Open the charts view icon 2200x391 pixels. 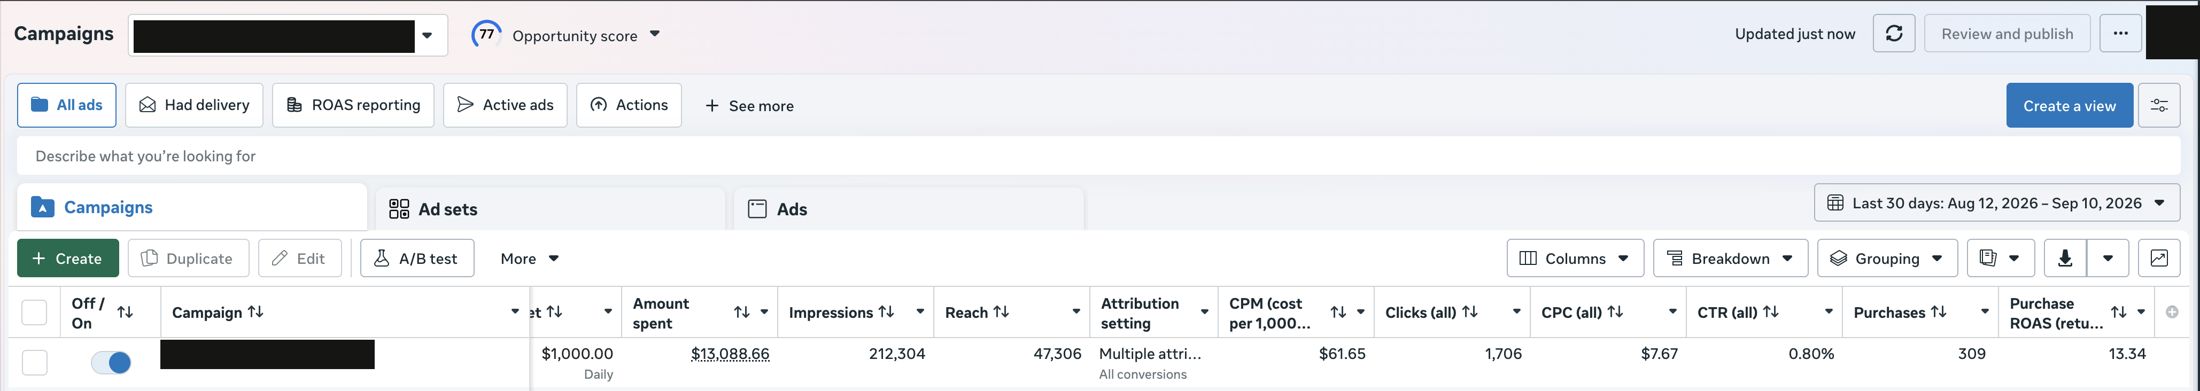pyautogui.click(x=2159, y=258)
